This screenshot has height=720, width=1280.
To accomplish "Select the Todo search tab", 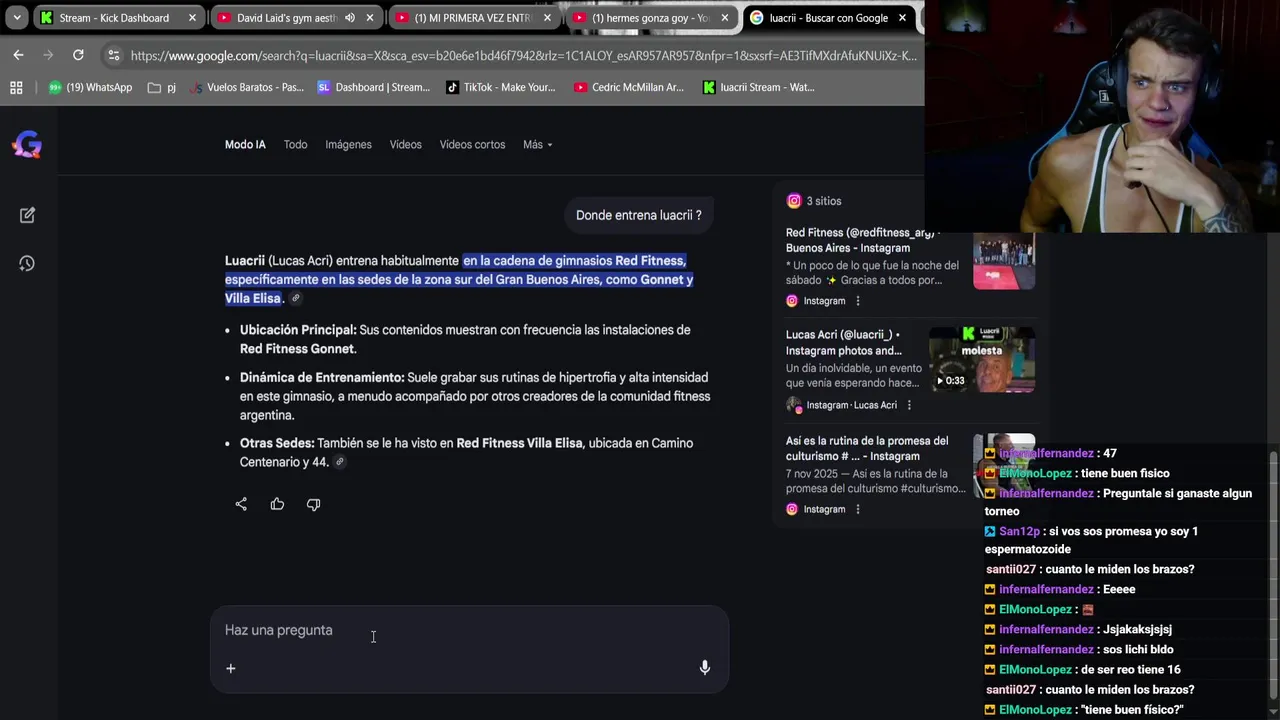I will point(295,144).
